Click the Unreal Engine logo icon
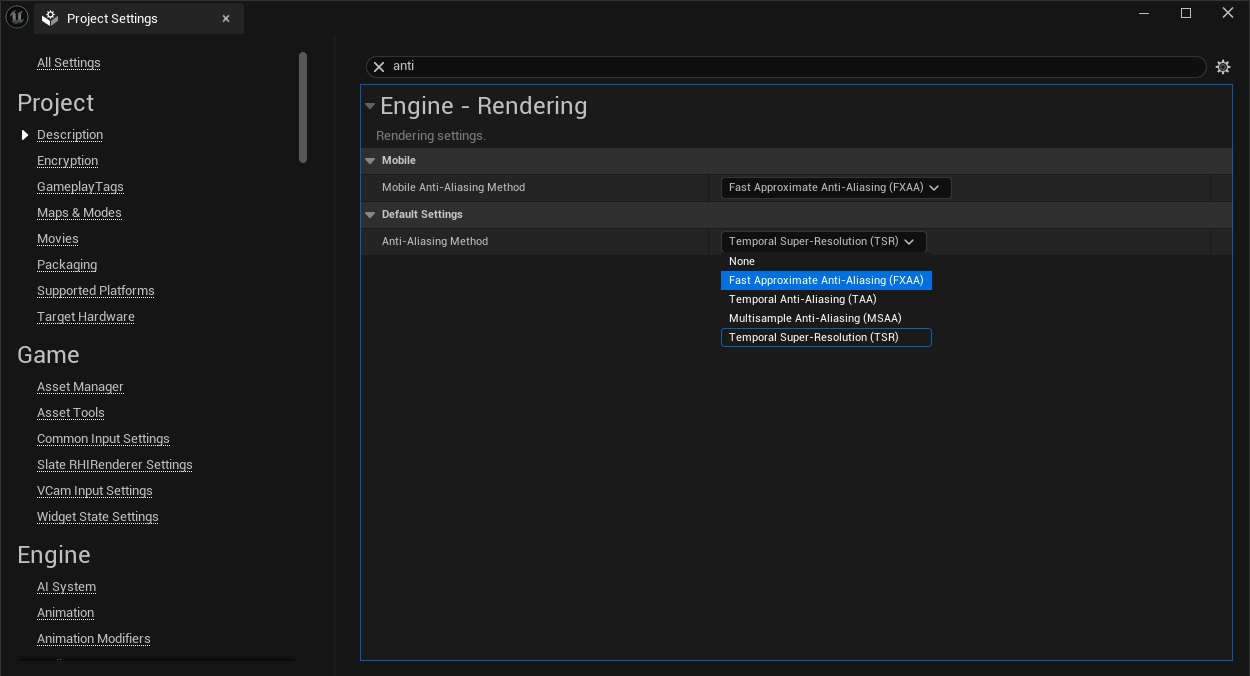The image size is (1250, 676). click(x=17, y=18)
